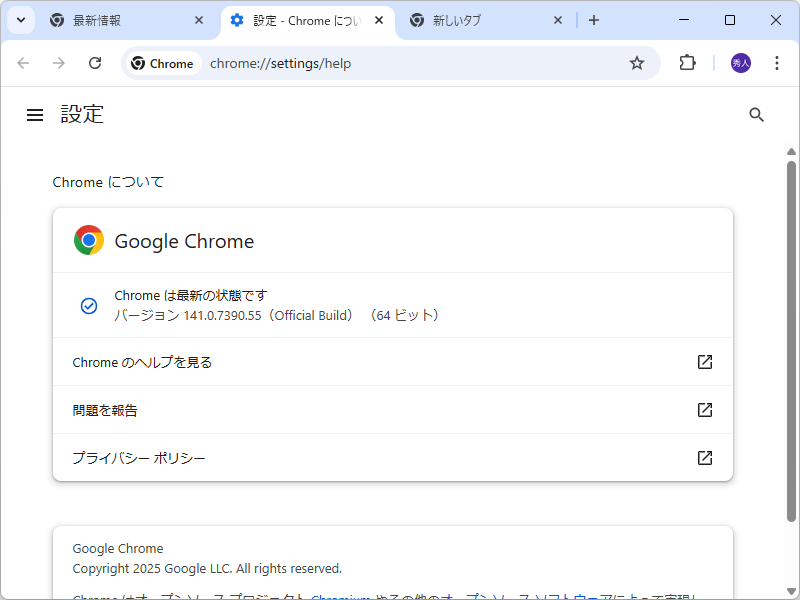This screenshot has width=800, height=600.
Task: Bookmark this page with the star icon
Action: coord(637,62)
